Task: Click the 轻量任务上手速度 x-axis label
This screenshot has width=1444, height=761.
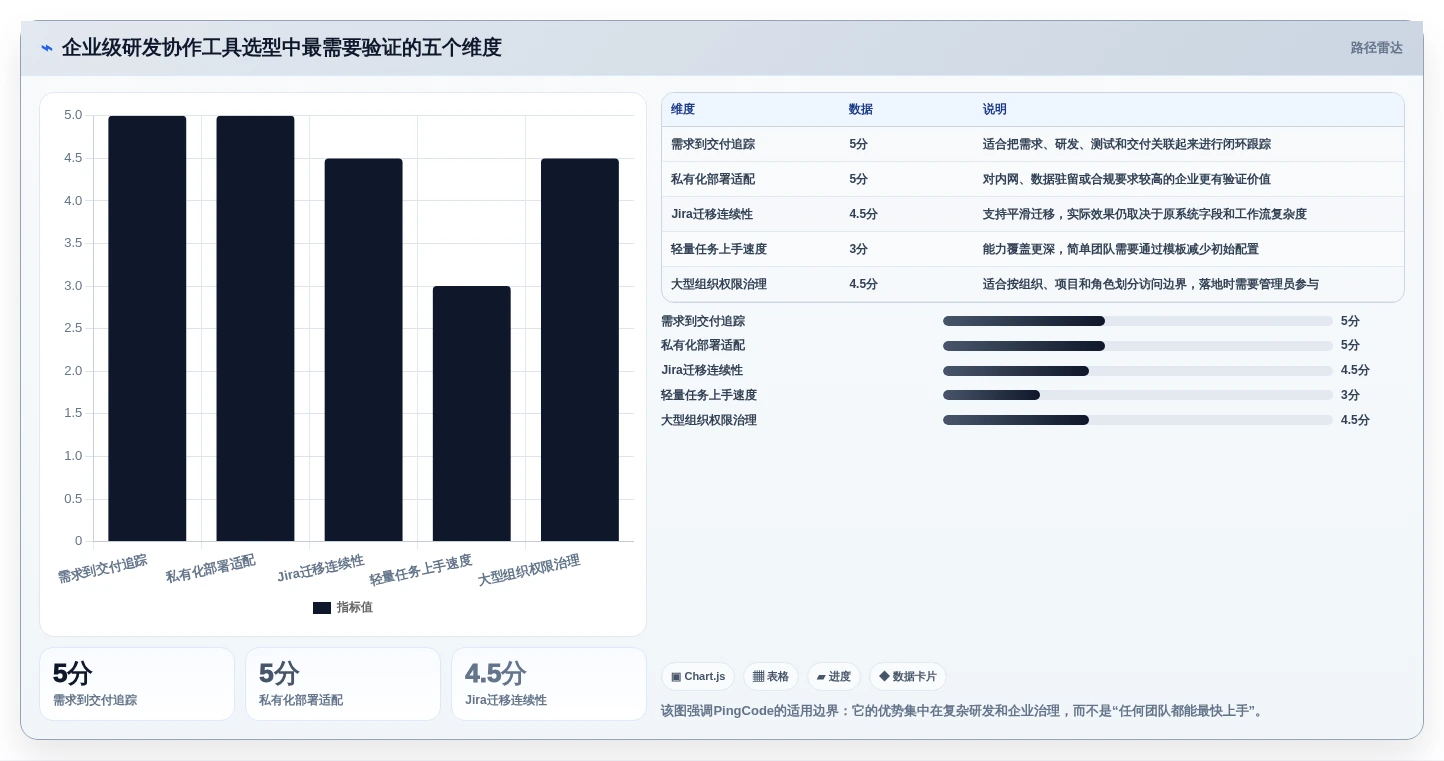Action: 421,570
